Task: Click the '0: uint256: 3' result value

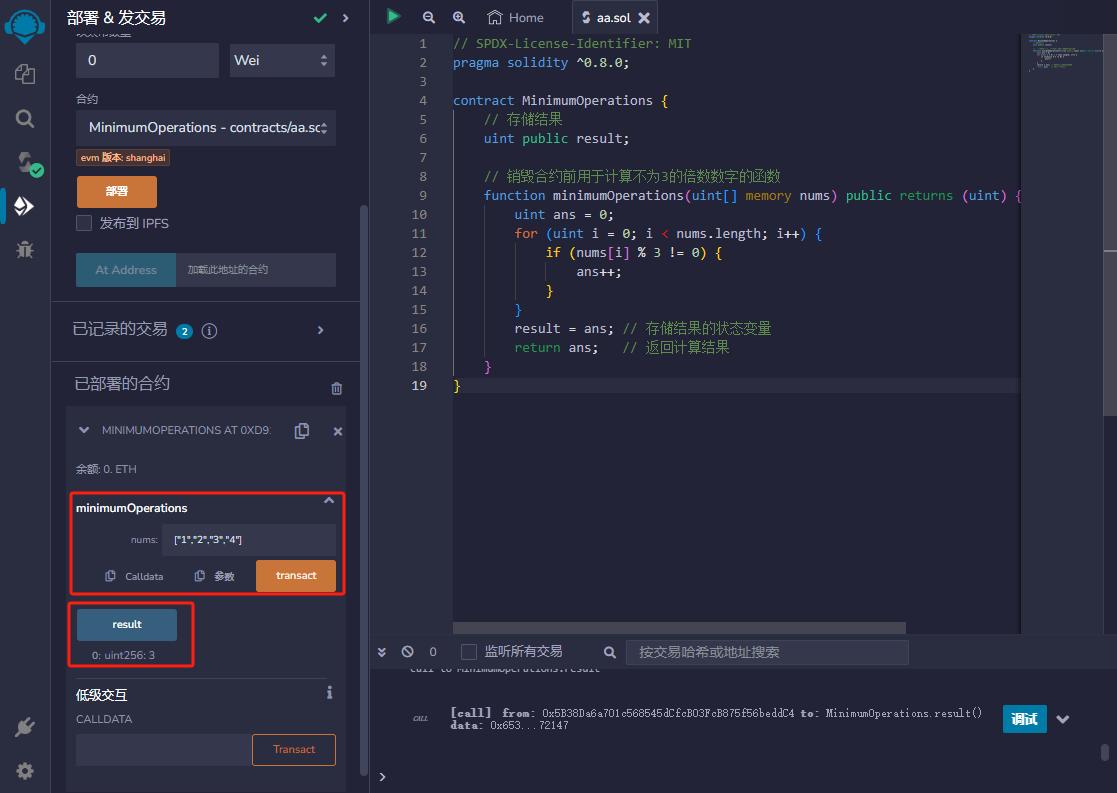Action: [123, 655]
